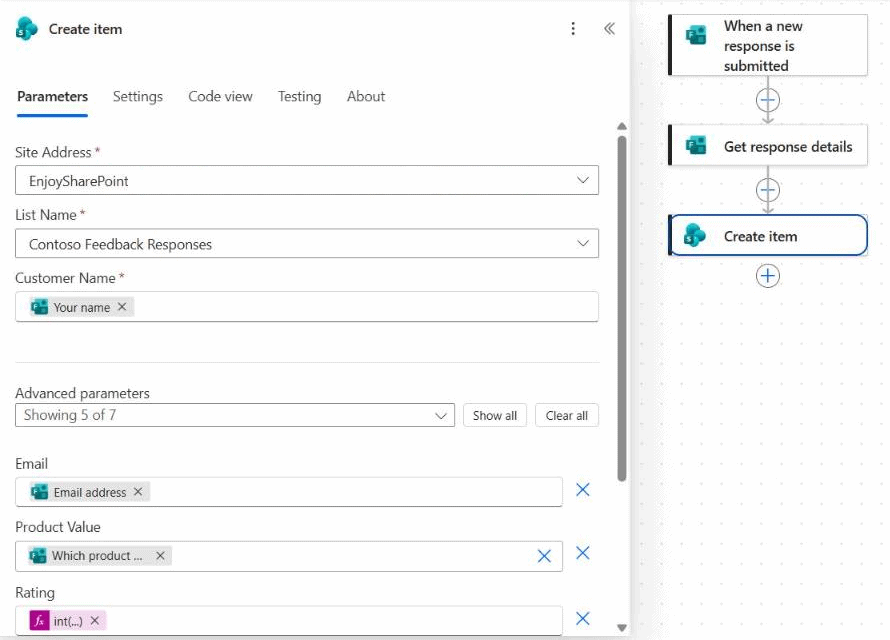This screenshot has width=890, height=640.
Task: Click the SharePoint icon beside Create item title
Action: [x=26, y=29]
